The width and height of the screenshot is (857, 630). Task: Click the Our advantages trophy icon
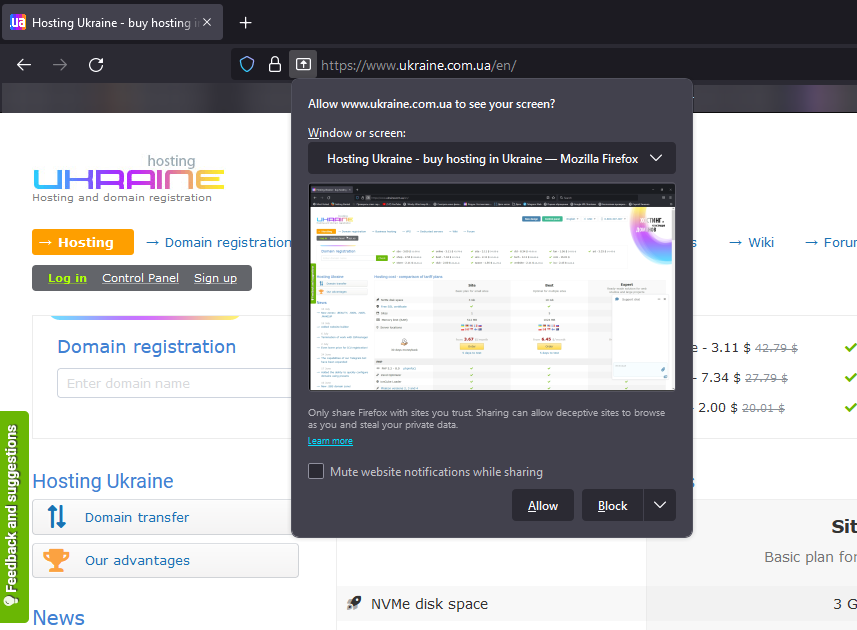(57, 561)
